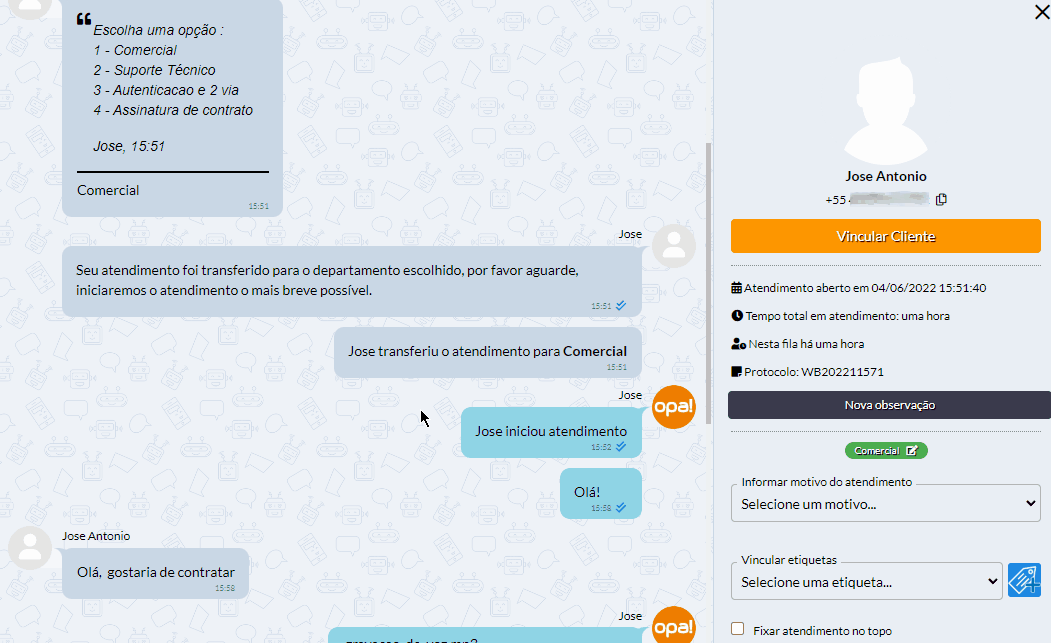Click the Jose transferiu o atendimento notice
Image resolution: width=1051 pixels, height=643 pixels.
pos(487,353)
